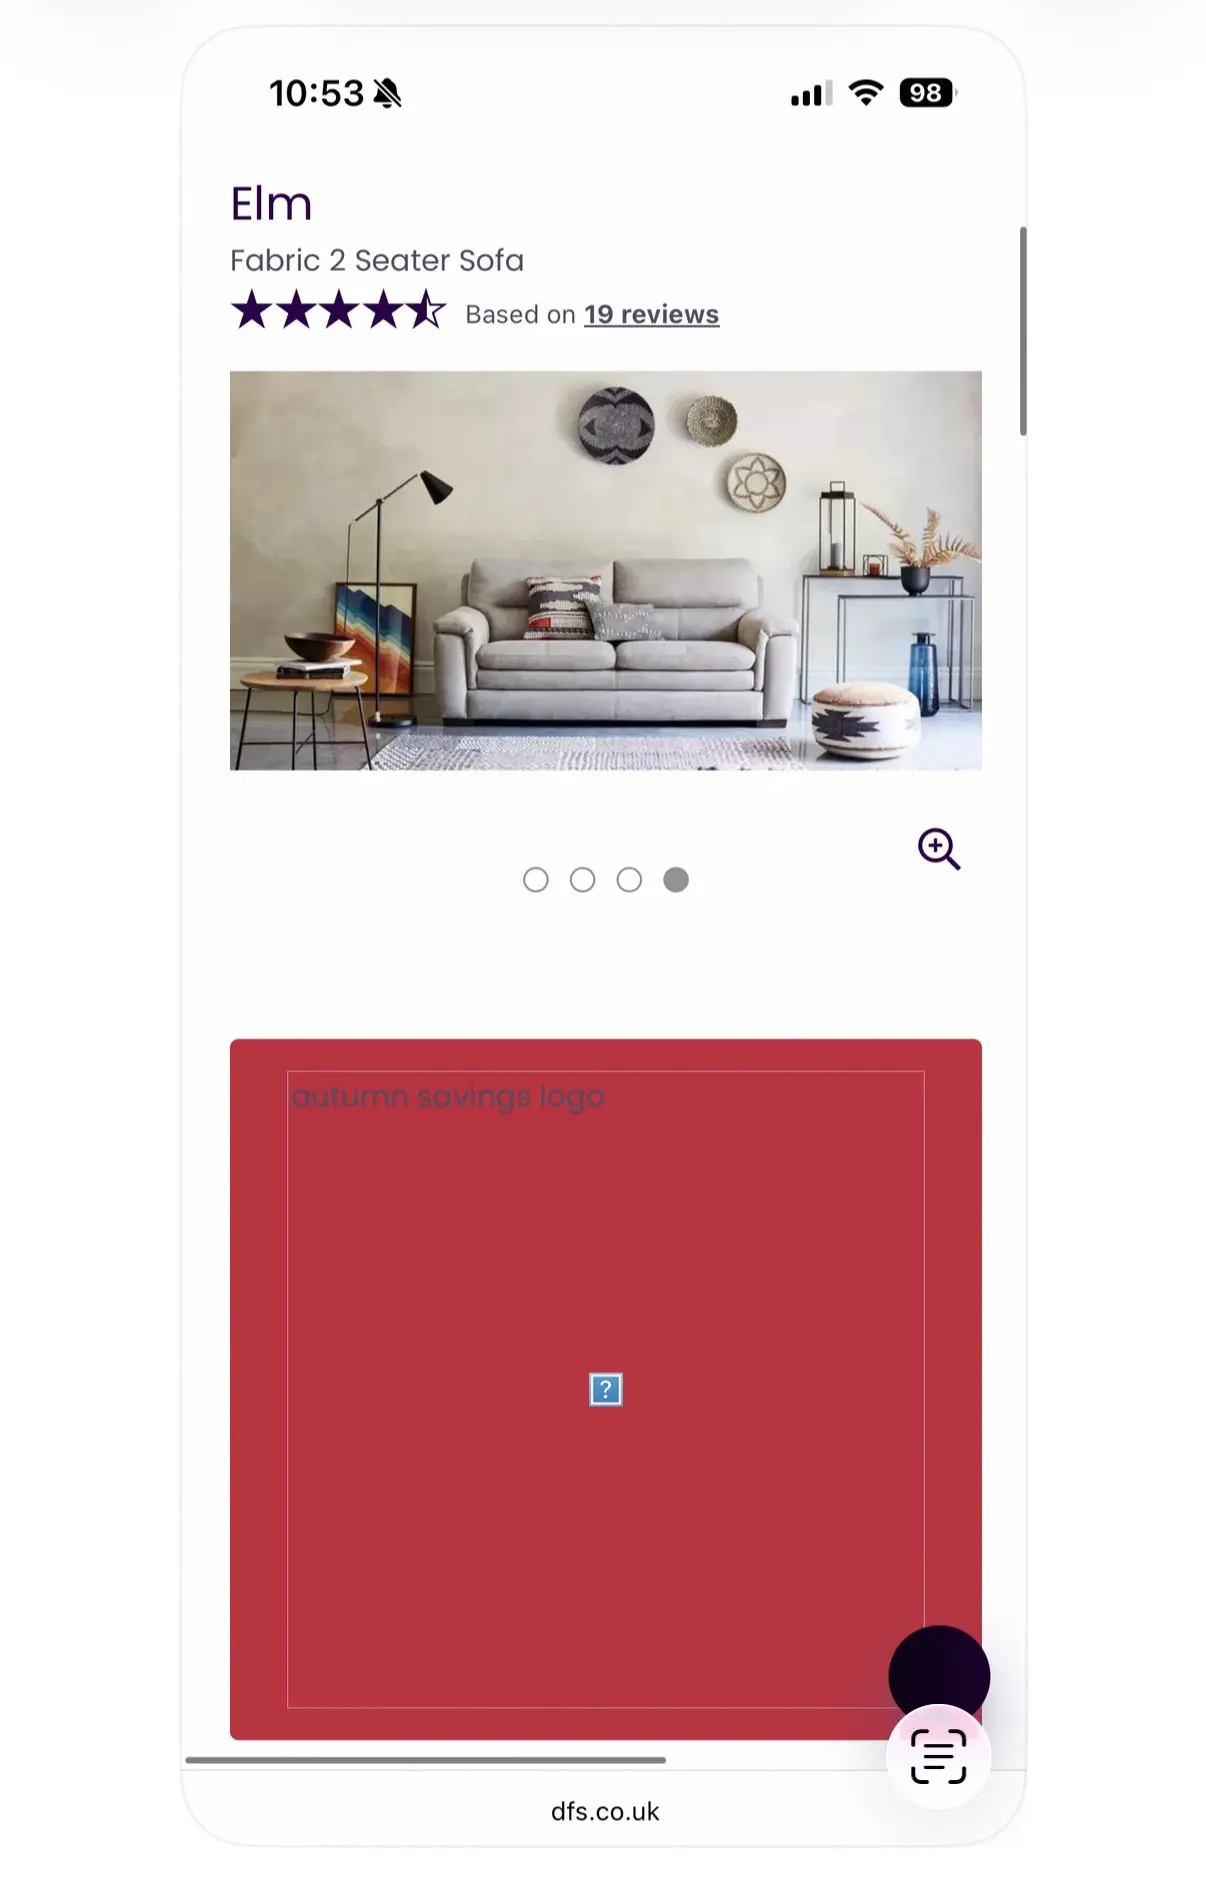Tap the live text scan icon
This screenshot has height=1885, width=1206.
pos(938,1756)
